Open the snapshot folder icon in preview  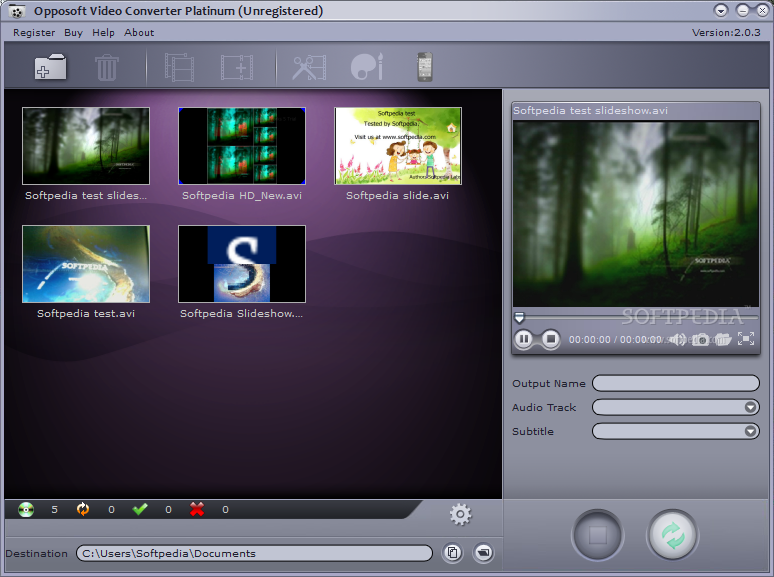point(723,339)
